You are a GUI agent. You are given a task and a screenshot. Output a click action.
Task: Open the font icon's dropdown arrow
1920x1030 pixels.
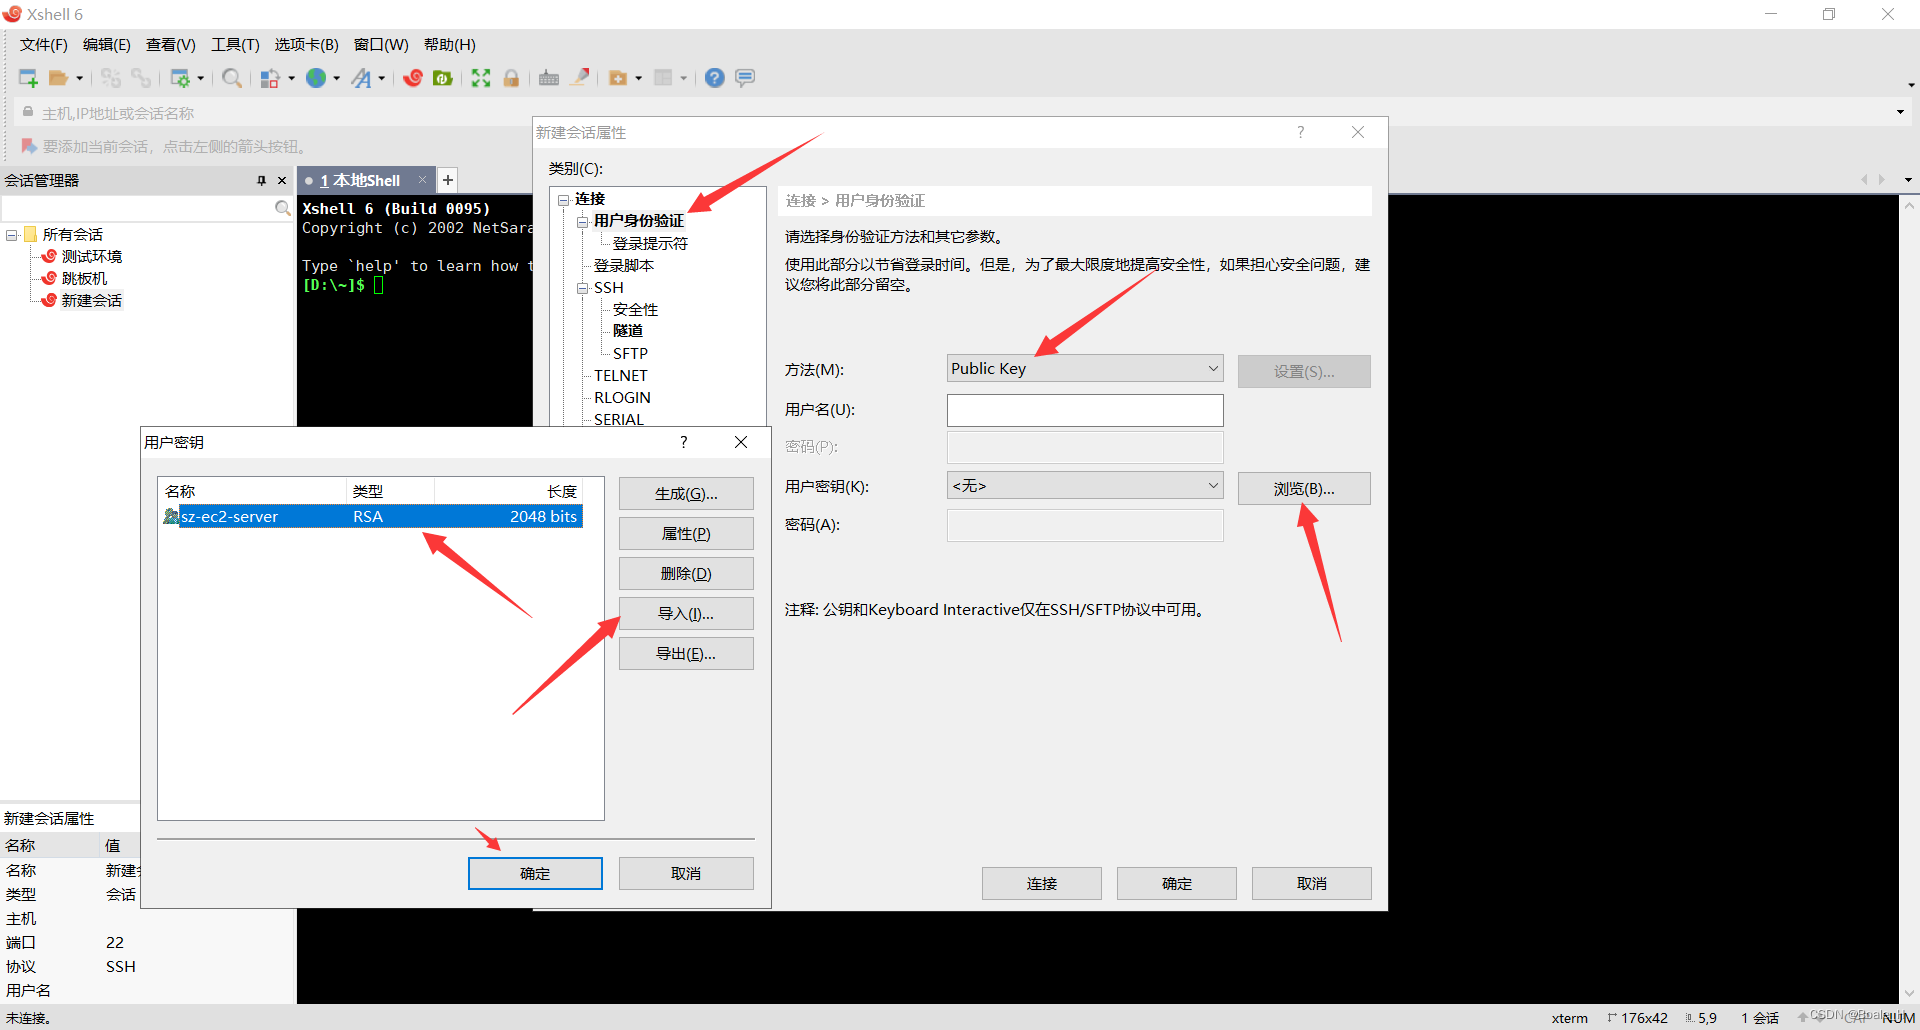coord(382,78)
